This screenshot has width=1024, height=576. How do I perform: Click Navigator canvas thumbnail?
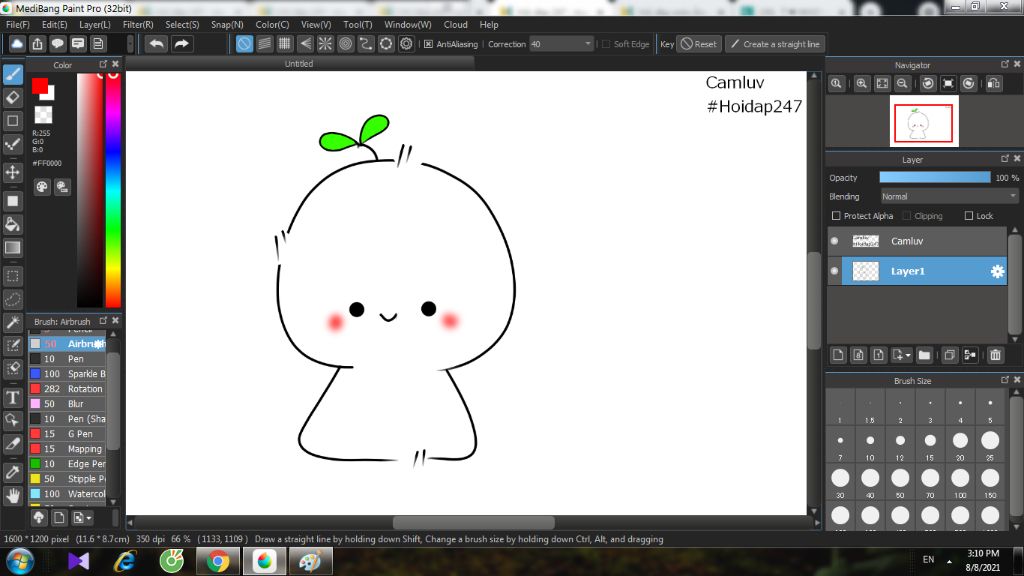click(924, 121)
